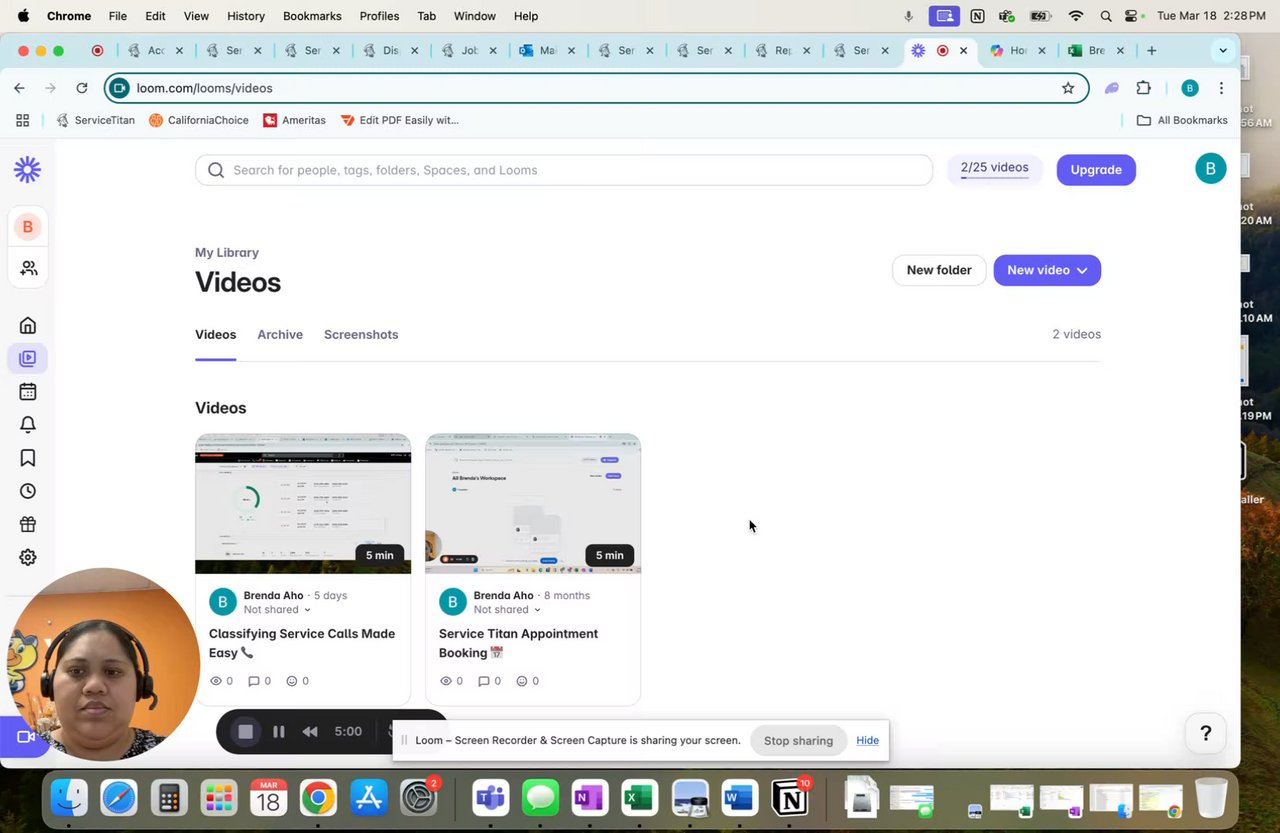1280x833 pixels.
Task: Open the Loom logo home icon
Action: click(x=27, y=170)
